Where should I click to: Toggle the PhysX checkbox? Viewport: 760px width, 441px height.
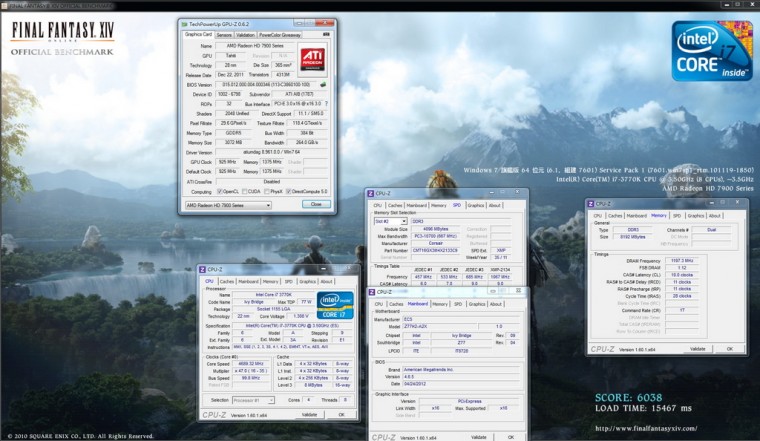pos(269,190)
